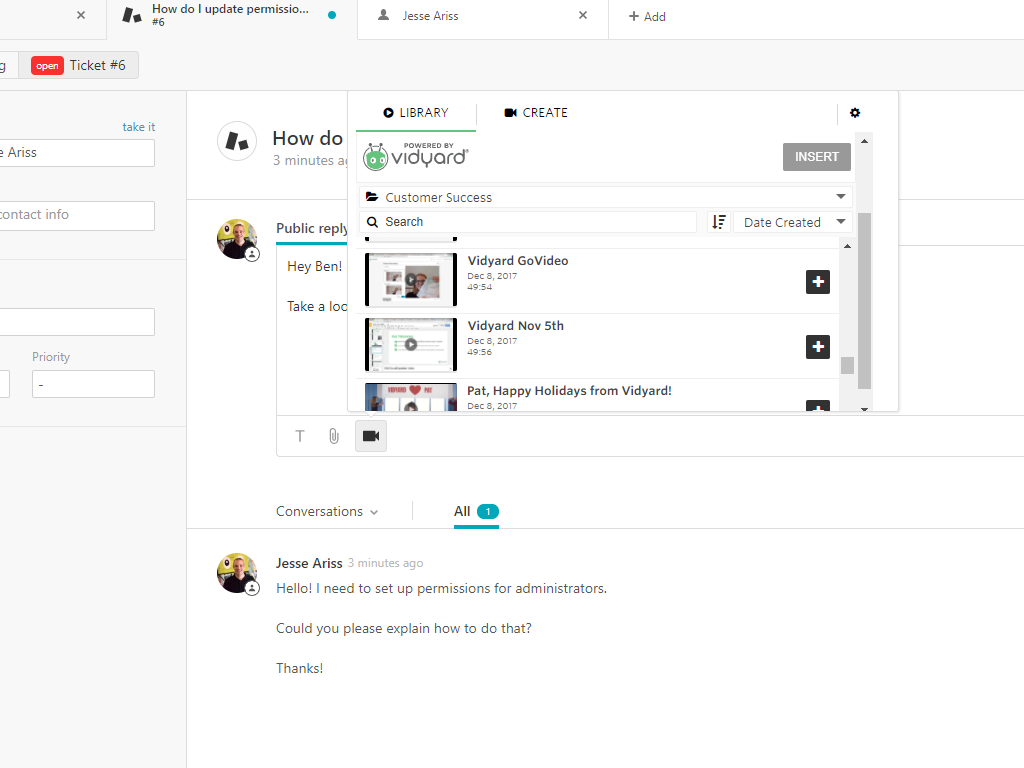This screenshot has height=768, width=1024.
Task: Toggle the sort order icon
Action: click(718, 222)
